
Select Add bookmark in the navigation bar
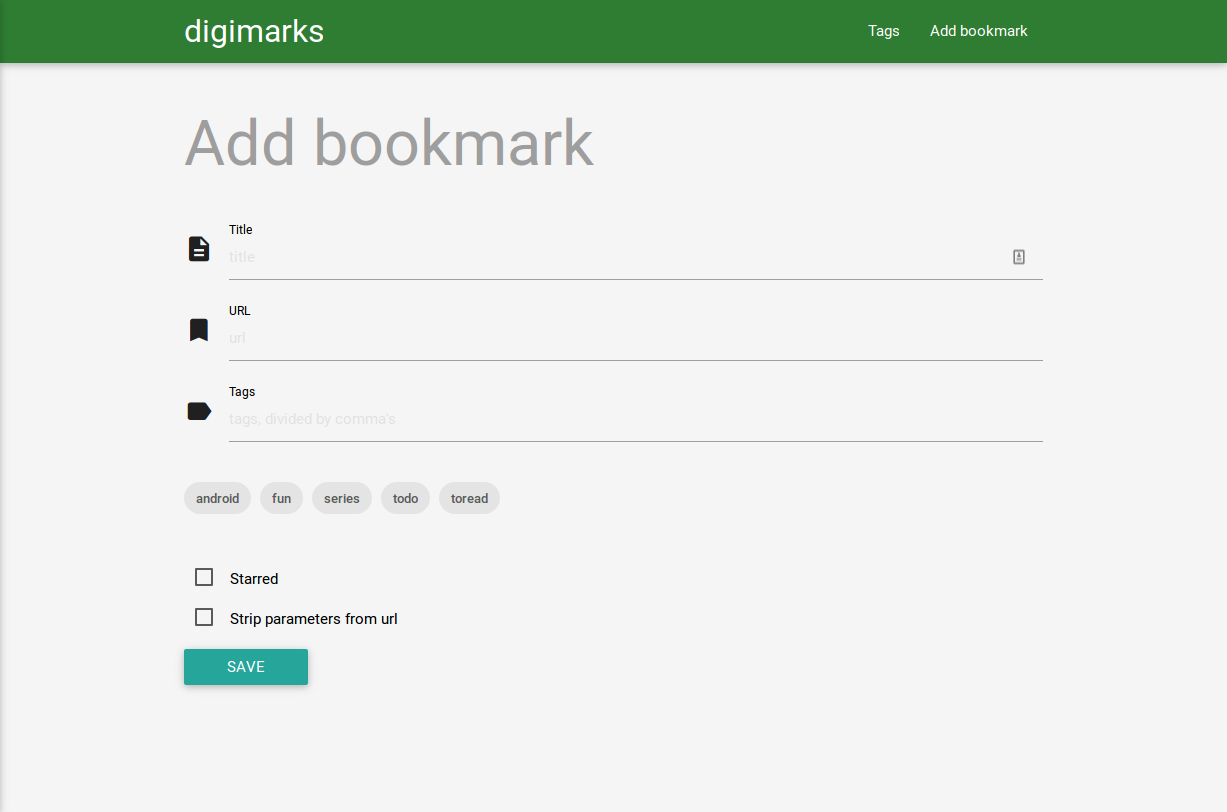tap(978, 31)
